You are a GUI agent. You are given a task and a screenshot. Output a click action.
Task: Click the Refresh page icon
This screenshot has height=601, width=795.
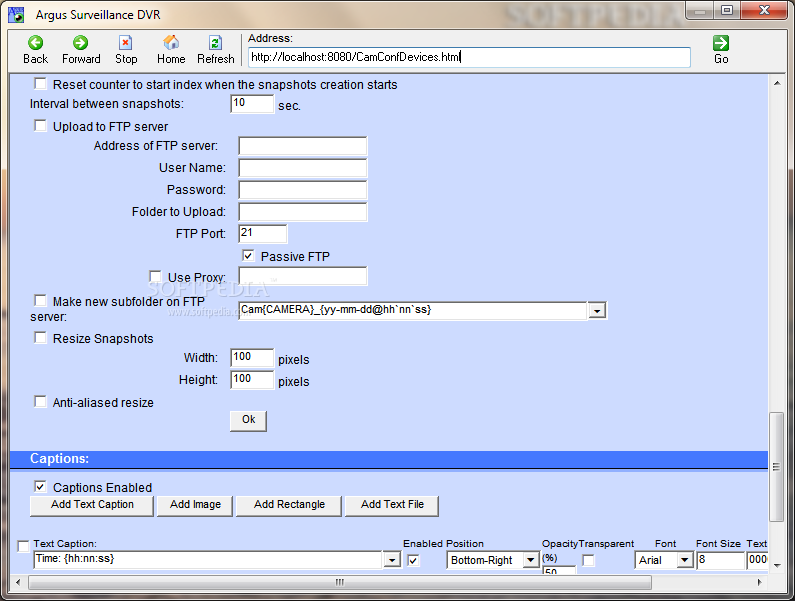215,43
